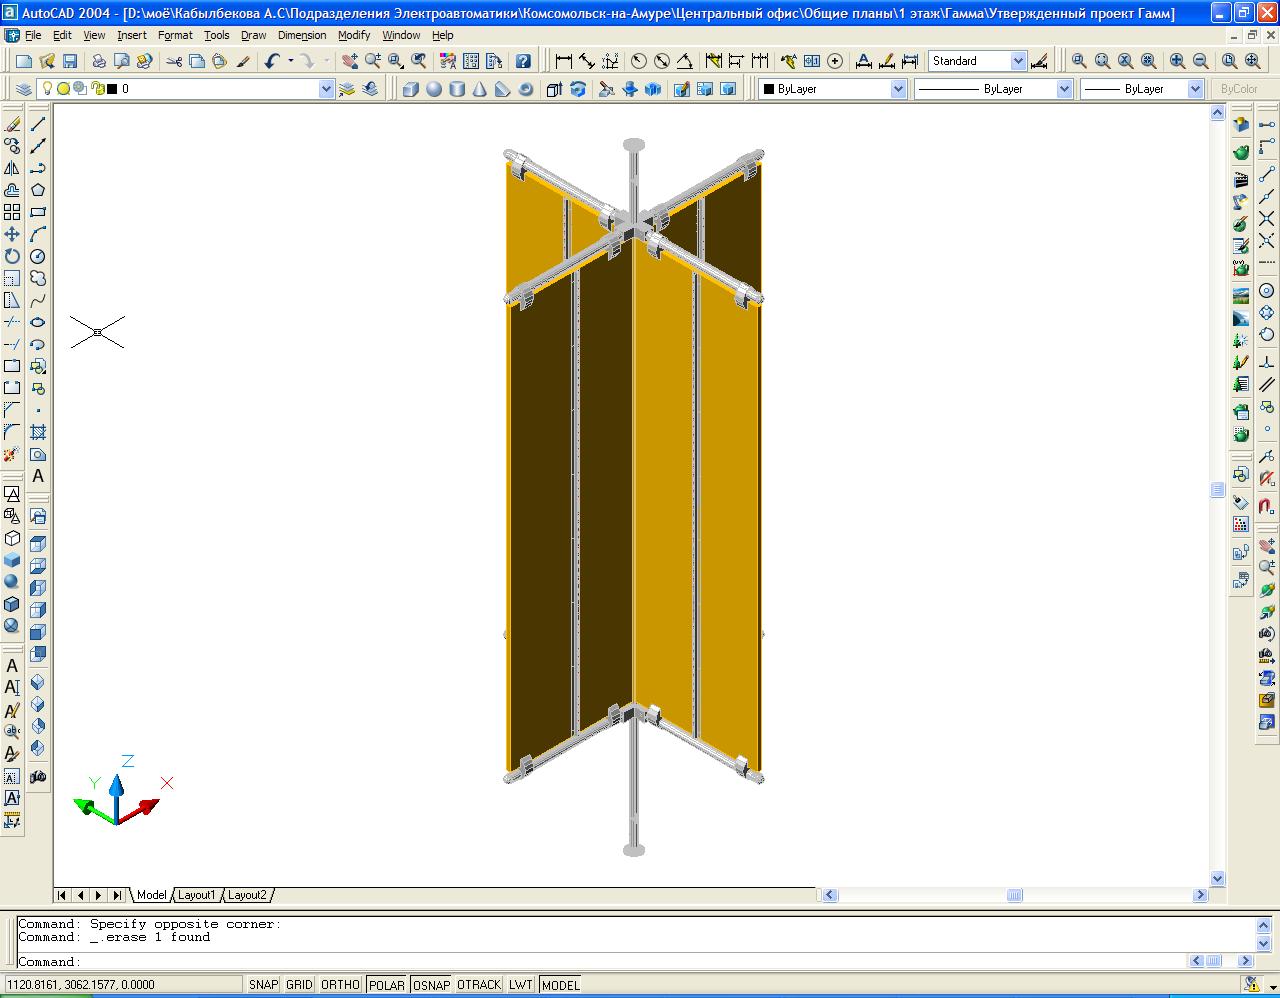The height and width of the screenshot is (998, 1280).
Task: Toggle SNAP mode in status bar
Action: click(263, 985)
